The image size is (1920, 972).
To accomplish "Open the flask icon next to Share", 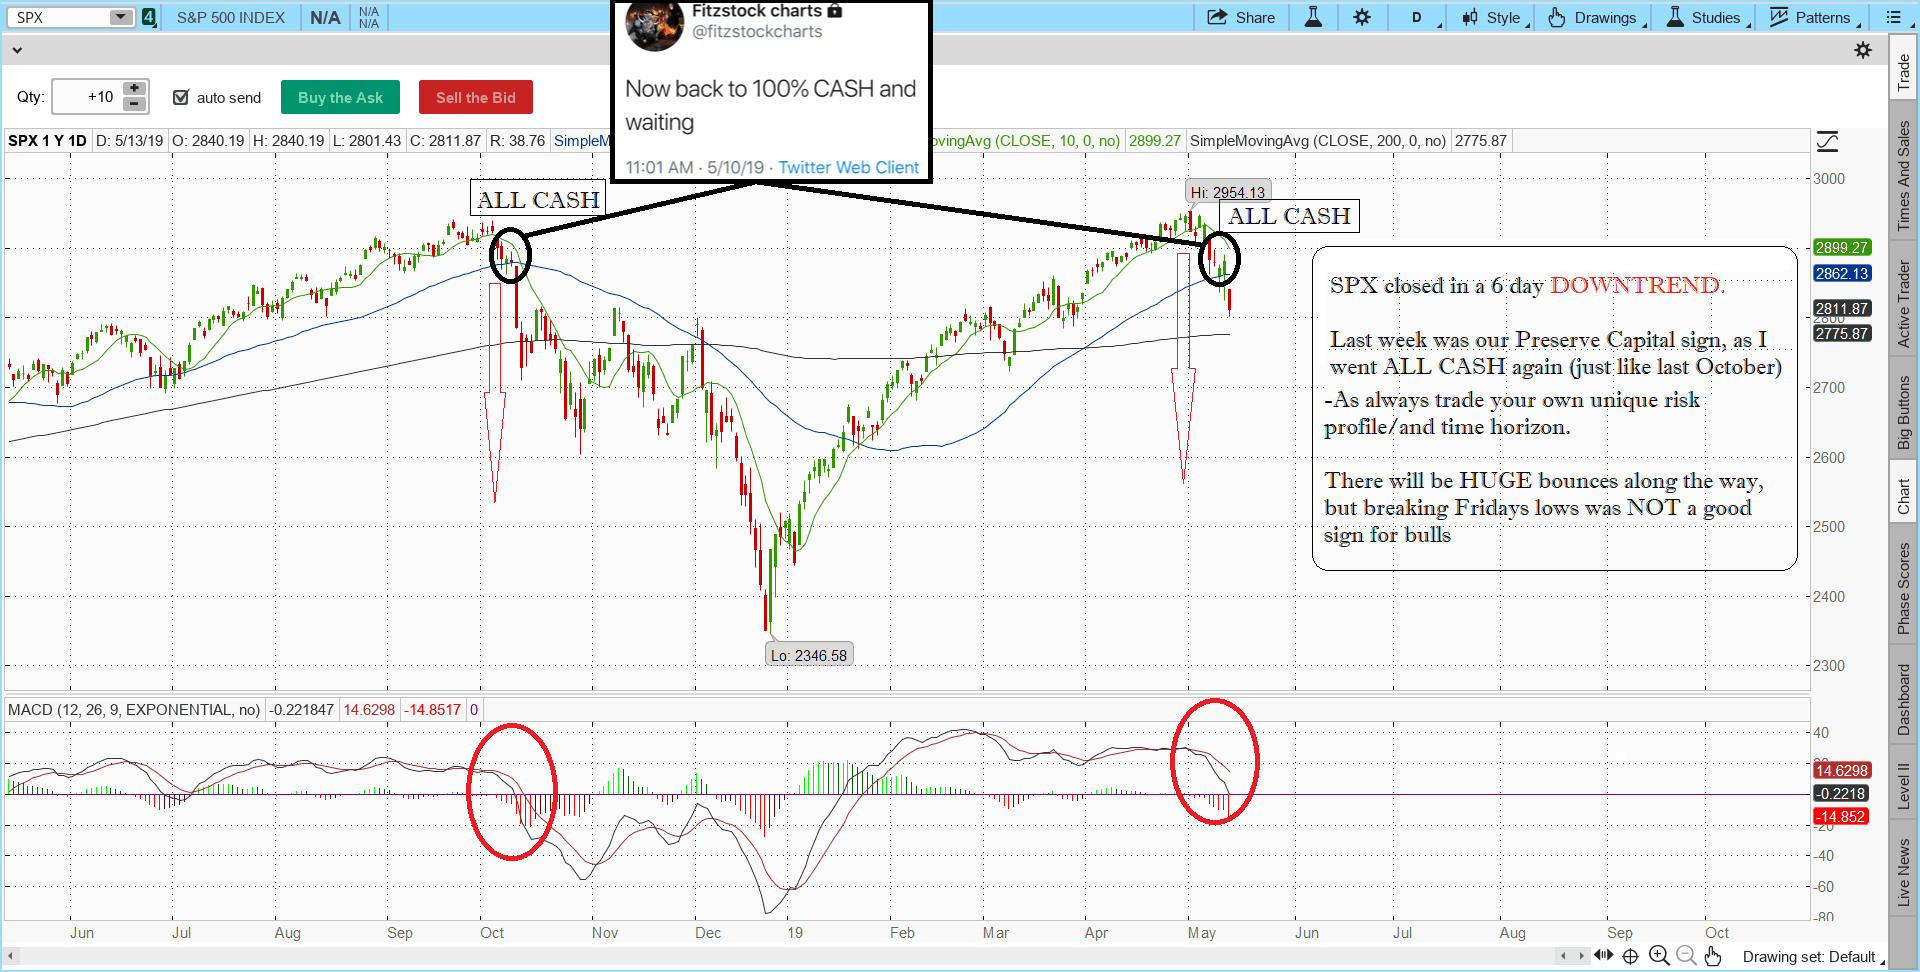I will coord(1313,17).
